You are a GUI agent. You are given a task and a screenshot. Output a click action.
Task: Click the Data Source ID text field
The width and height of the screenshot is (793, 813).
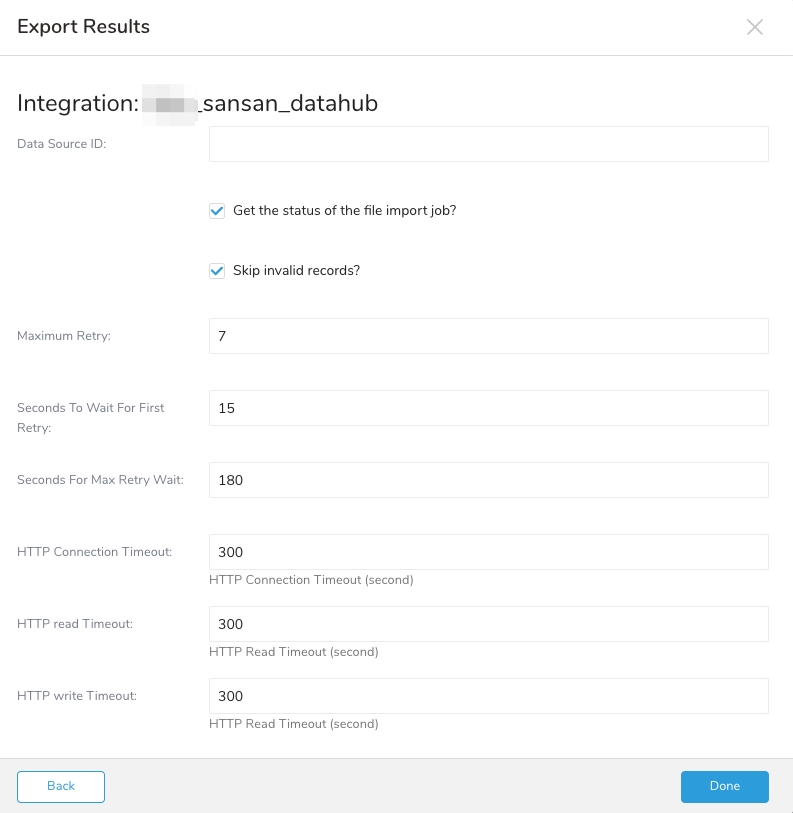coord(488,144)
